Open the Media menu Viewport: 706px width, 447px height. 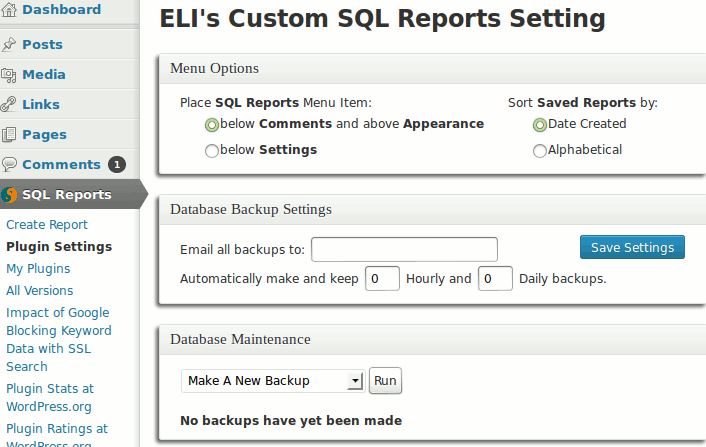point(44,74)
